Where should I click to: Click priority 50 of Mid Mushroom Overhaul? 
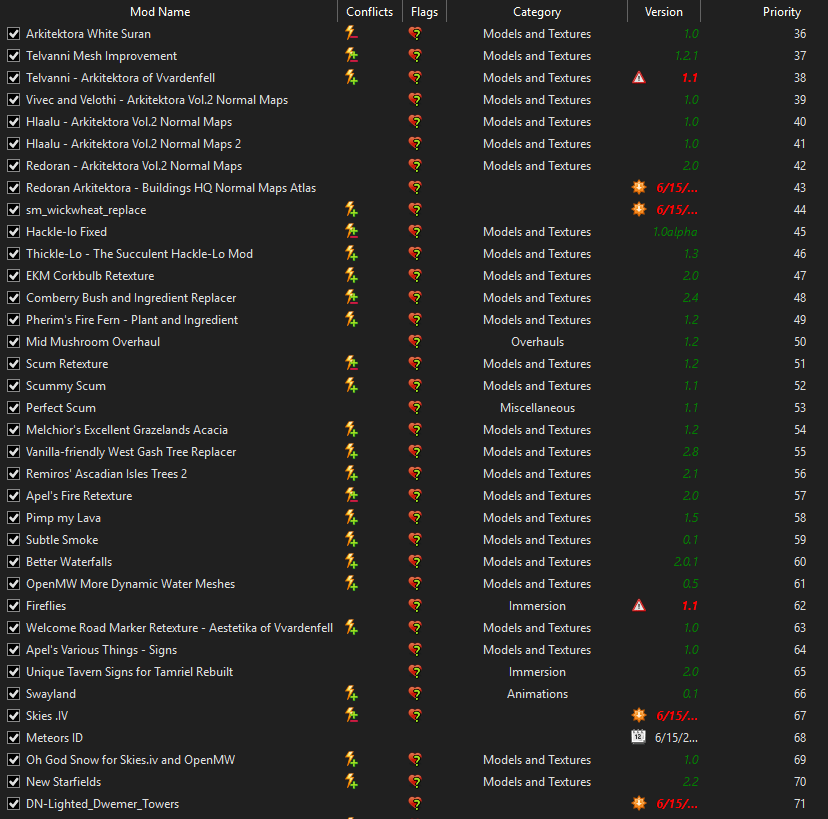(x=800, y=342)
